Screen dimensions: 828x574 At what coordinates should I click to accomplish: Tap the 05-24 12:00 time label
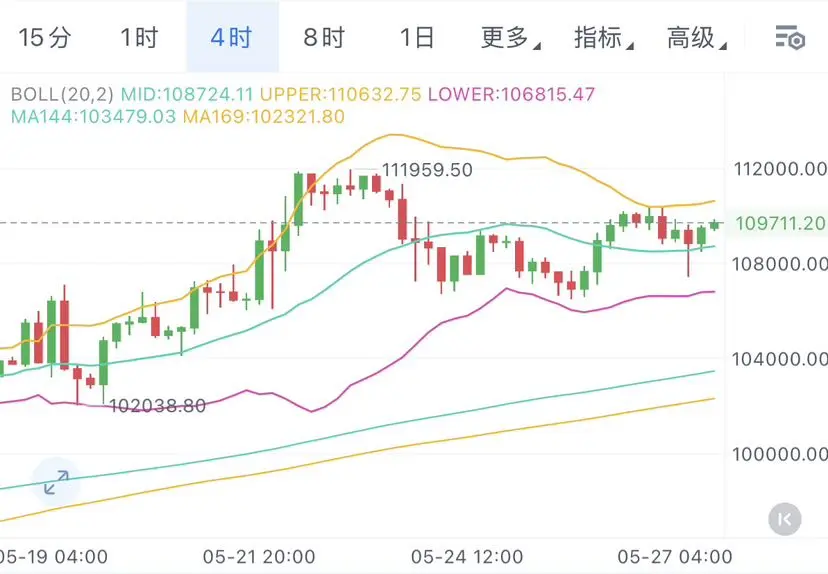point(467,557)
